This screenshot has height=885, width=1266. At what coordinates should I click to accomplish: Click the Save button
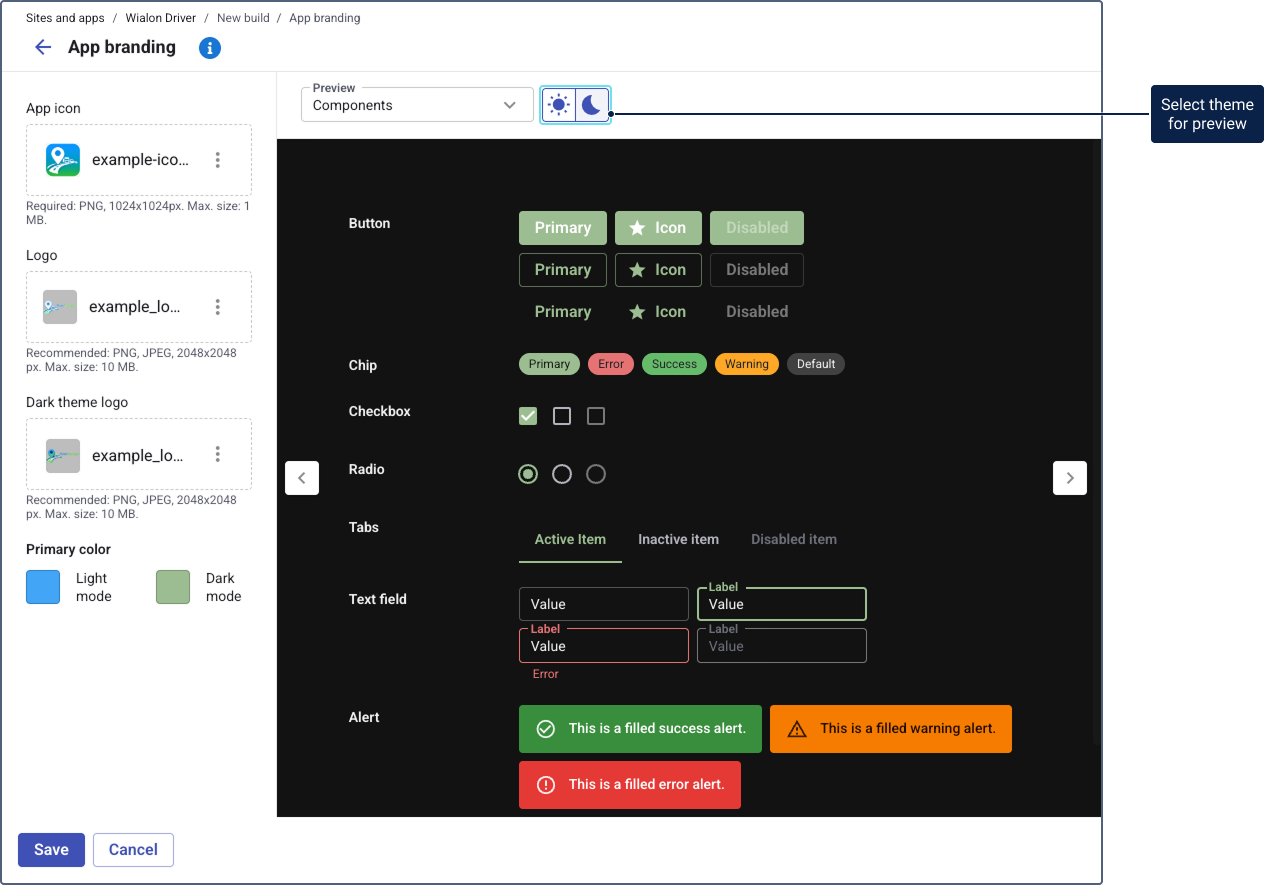point(51,850)
